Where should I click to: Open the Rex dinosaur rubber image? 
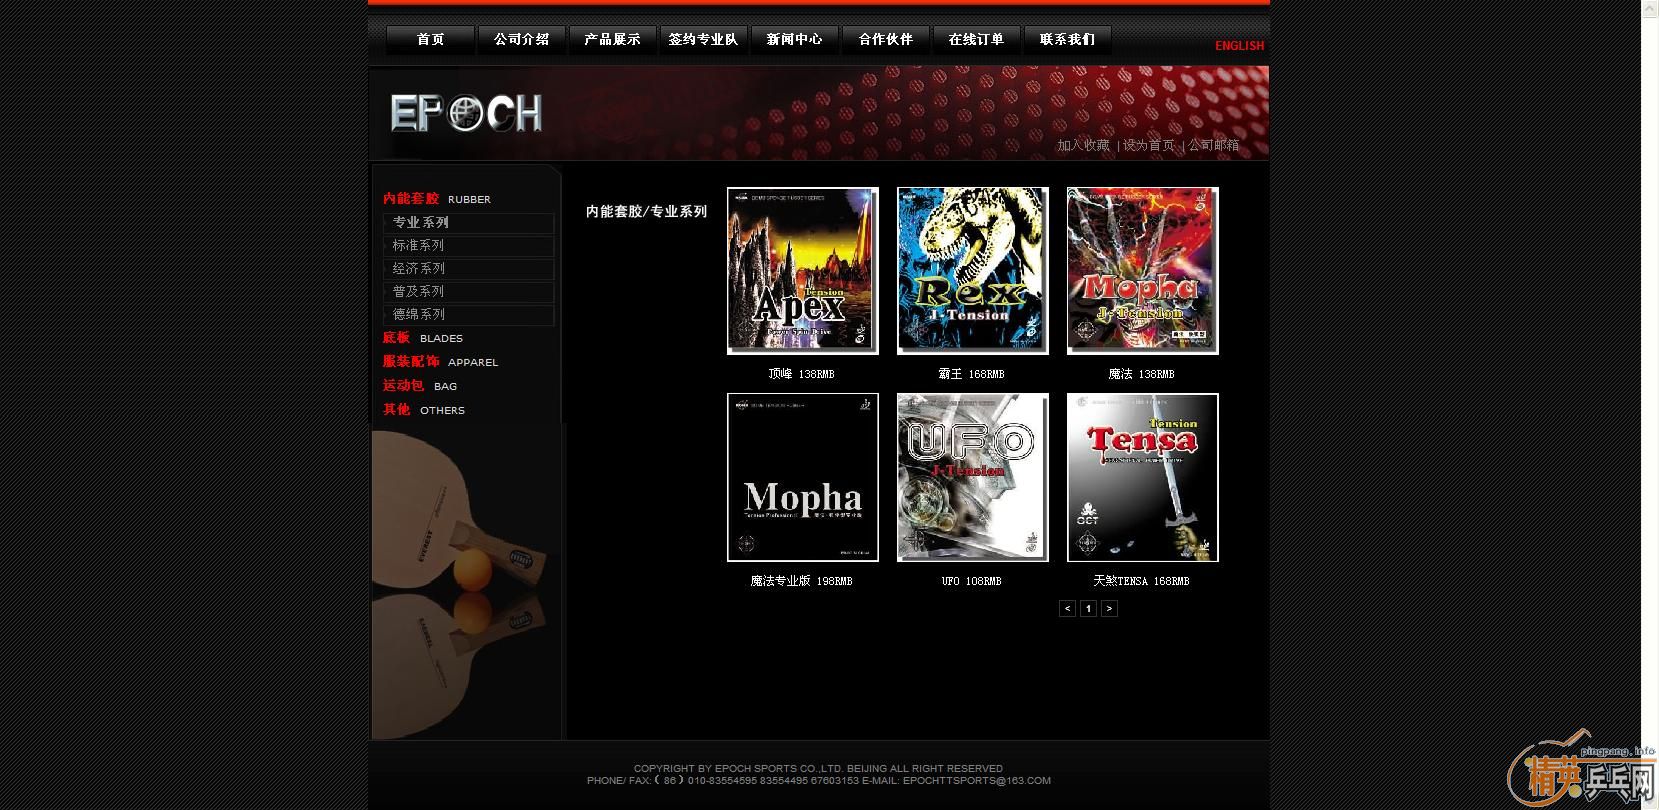(973, 271)
